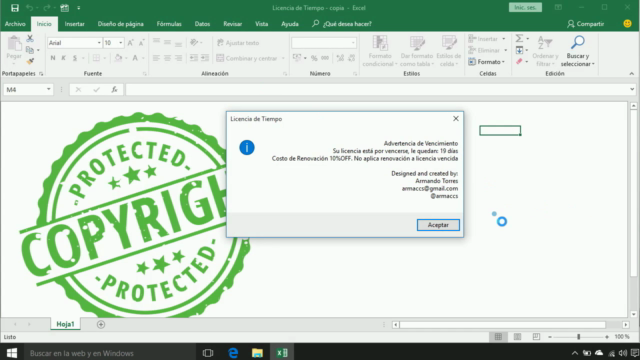Toggle center text alignment
640x360 pixels.
click(x=167, y=58)
